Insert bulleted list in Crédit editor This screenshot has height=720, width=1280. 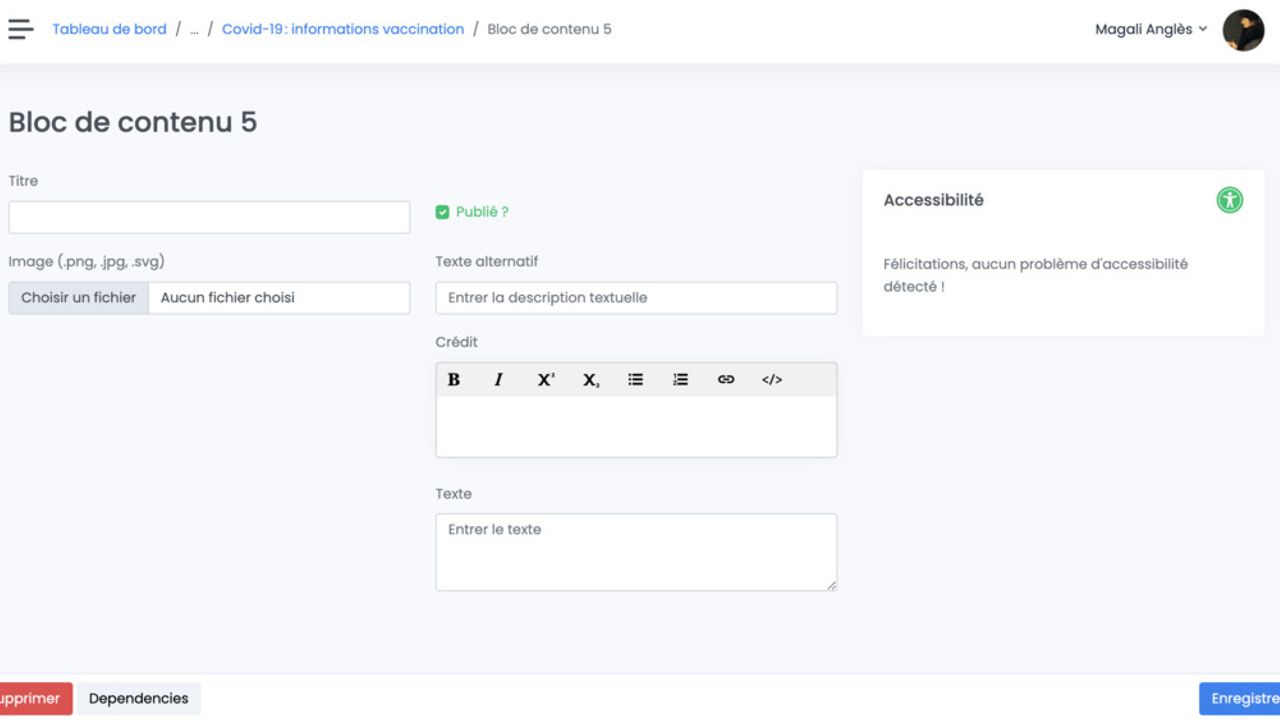[x=635, y=380]
